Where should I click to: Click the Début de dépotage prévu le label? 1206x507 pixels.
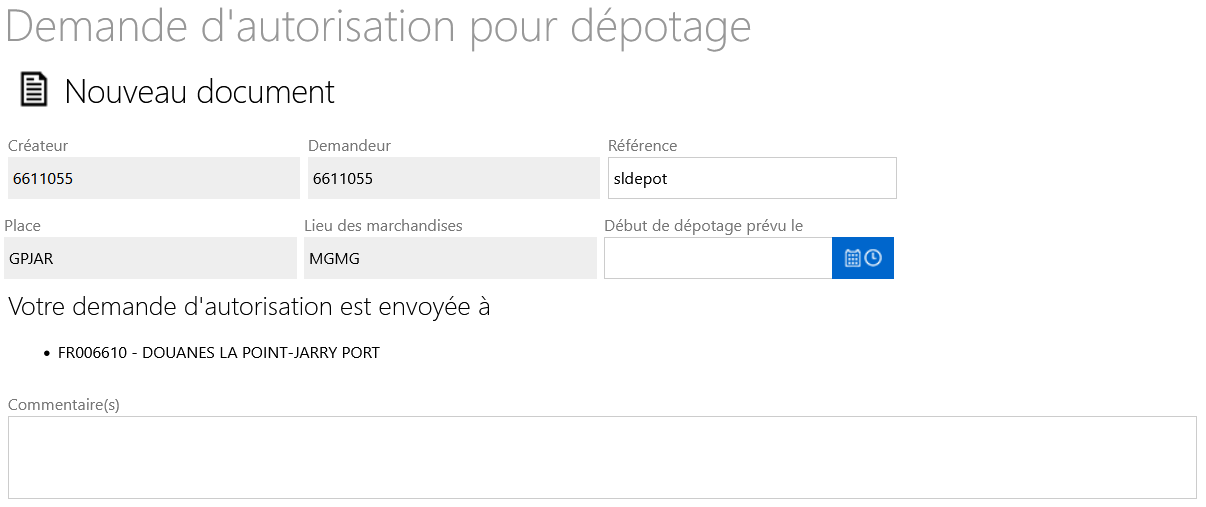[704, 226]
